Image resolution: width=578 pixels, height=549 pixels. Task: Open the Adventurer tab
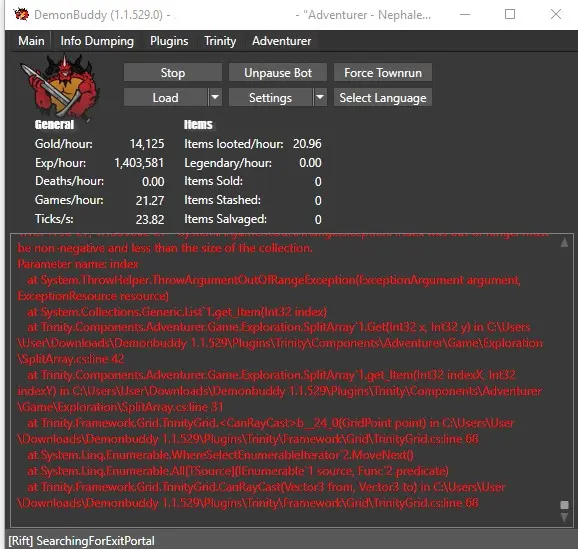281,41
